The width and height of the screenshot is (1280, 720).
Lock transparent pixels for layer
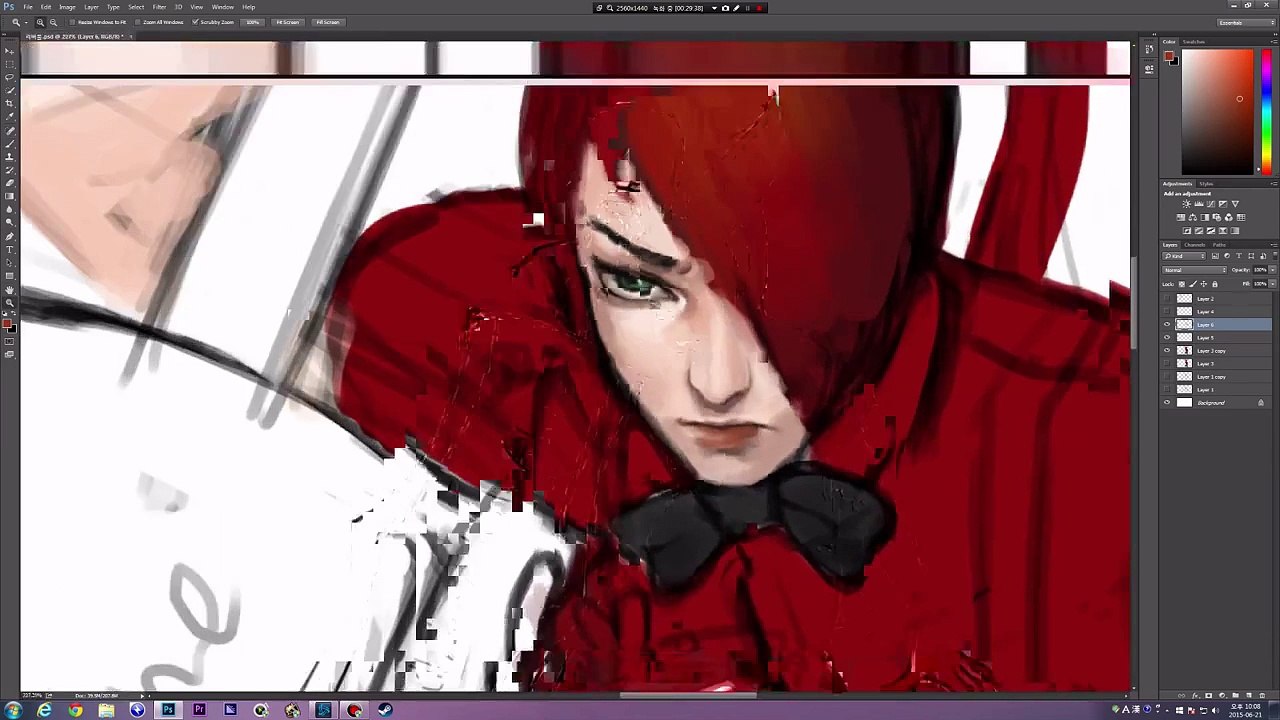tap(1181, 284)
